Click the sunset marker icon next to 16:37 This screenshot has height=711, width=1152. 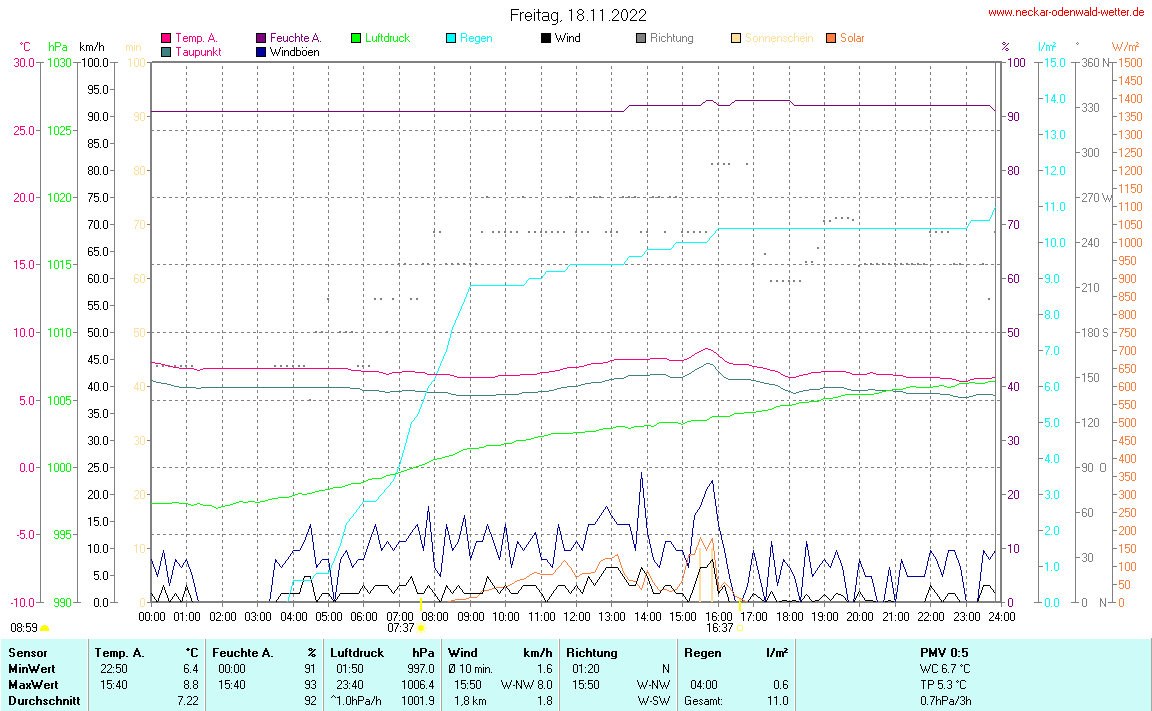coord(740,628)
